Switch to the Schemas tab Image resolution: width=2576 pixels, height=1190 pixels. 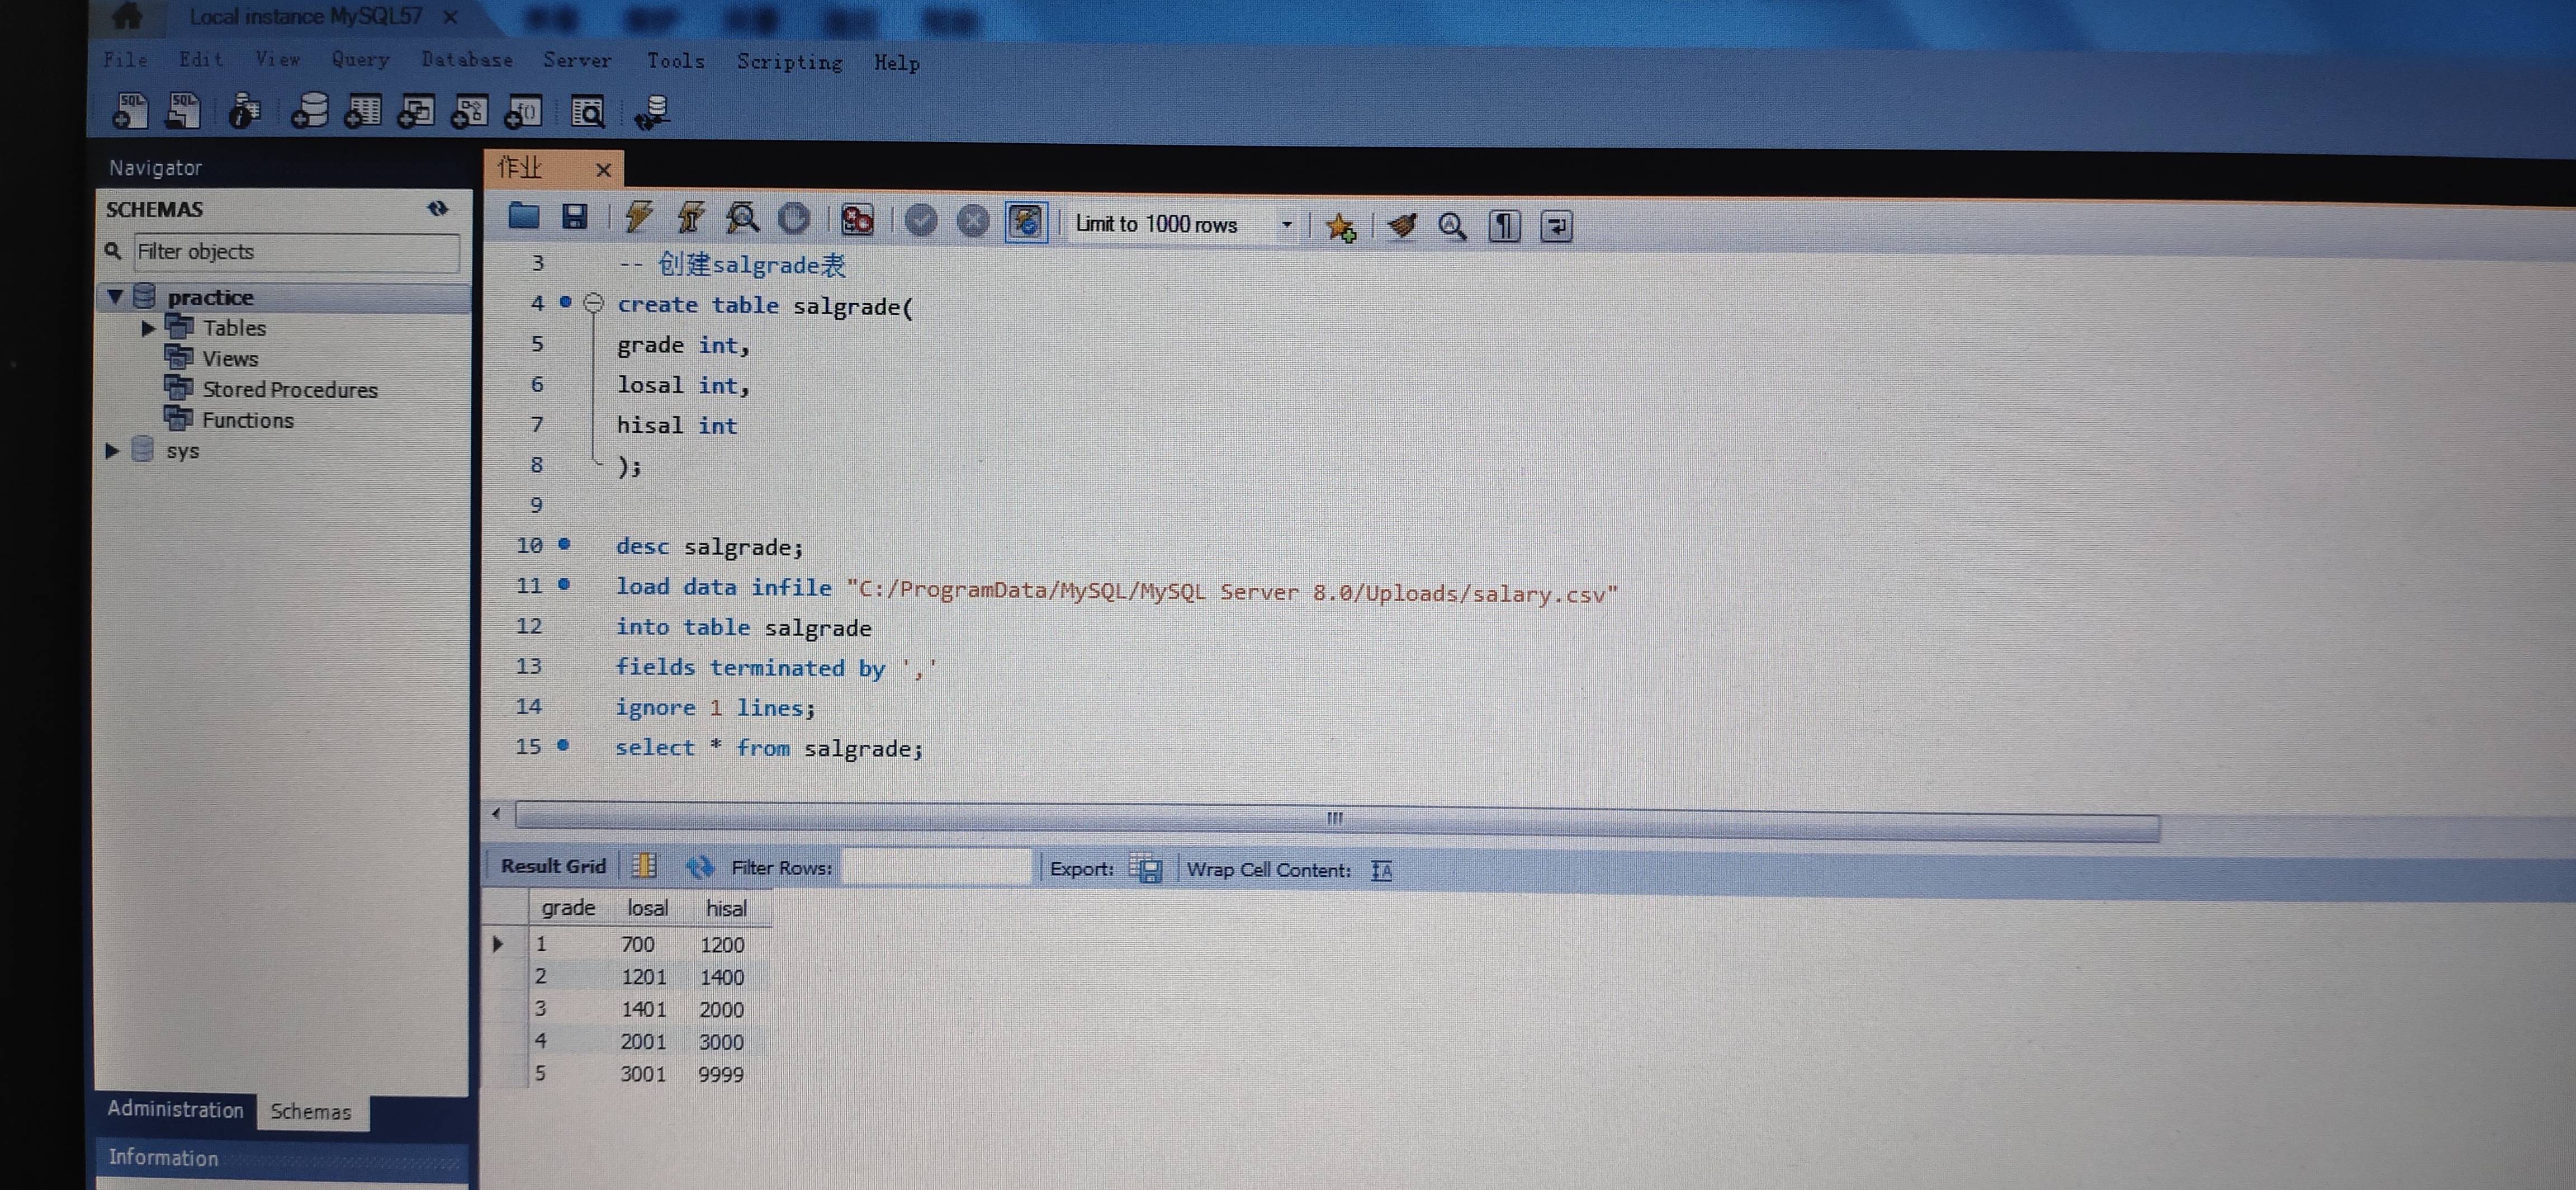coord(311,1111)
